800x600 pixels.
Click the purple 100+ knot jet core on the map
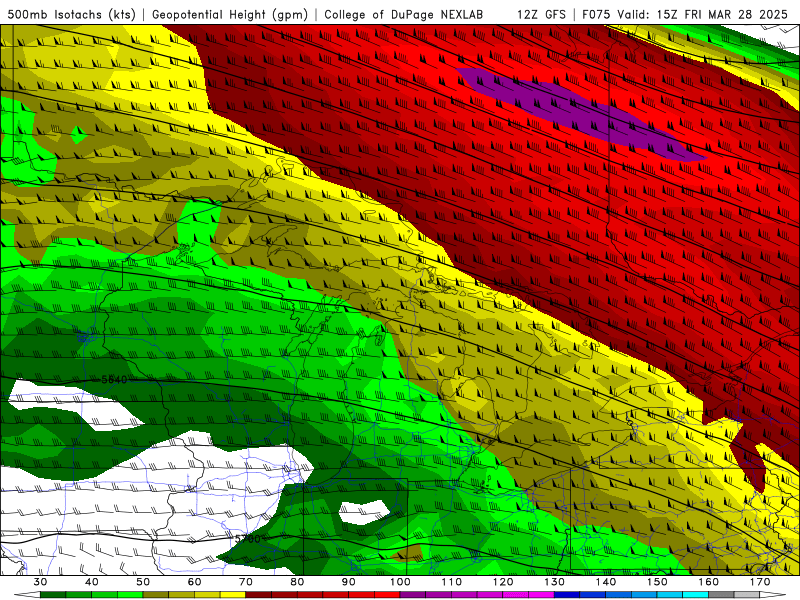point(582,113)
